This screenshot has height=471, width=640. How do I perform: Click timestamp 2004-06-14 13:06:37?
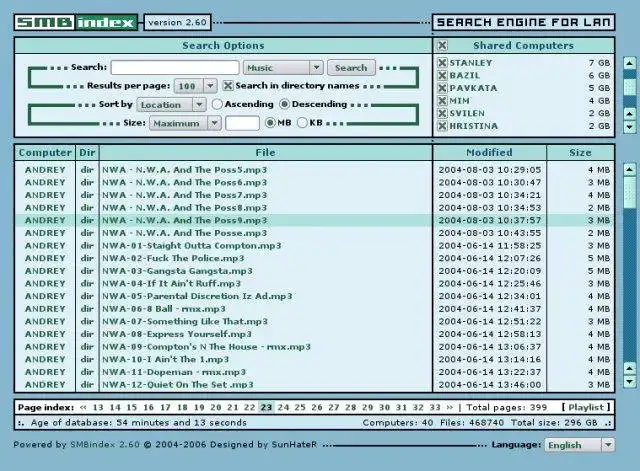tap(490, 347)
